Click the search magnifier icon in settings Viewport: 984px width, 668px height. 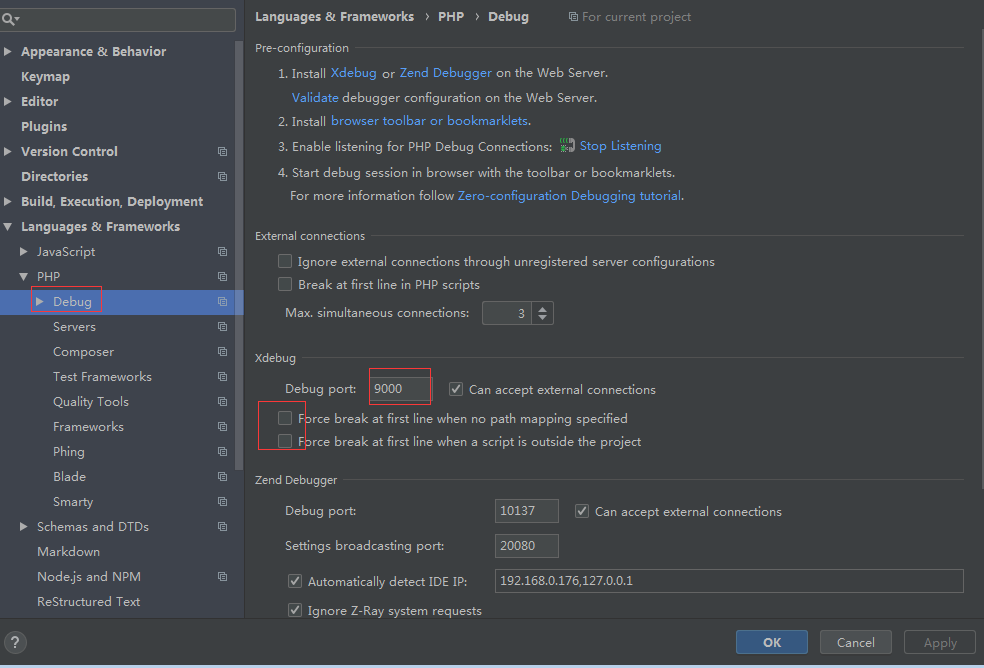(10, 19)
